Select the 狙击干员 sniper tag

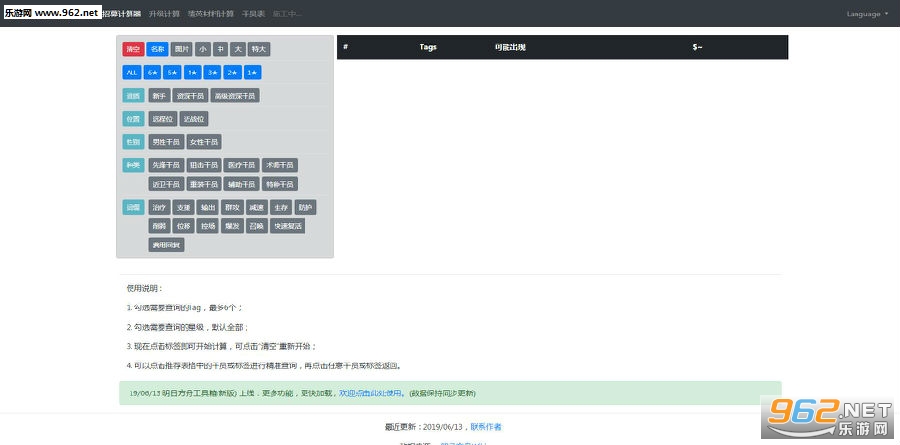(x=204, y=165)
